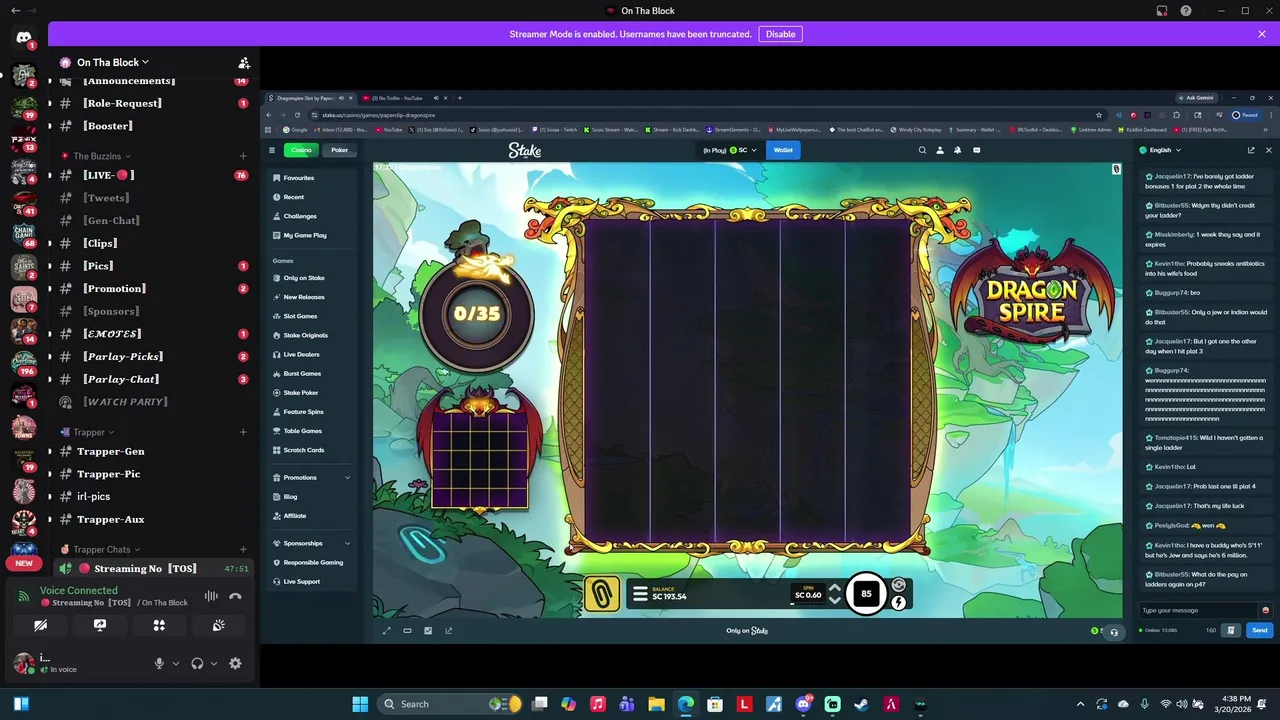Change chat language English dropdown
Screen dimensions: 1280x720
pyautogui.click(x=1161, y=150)
